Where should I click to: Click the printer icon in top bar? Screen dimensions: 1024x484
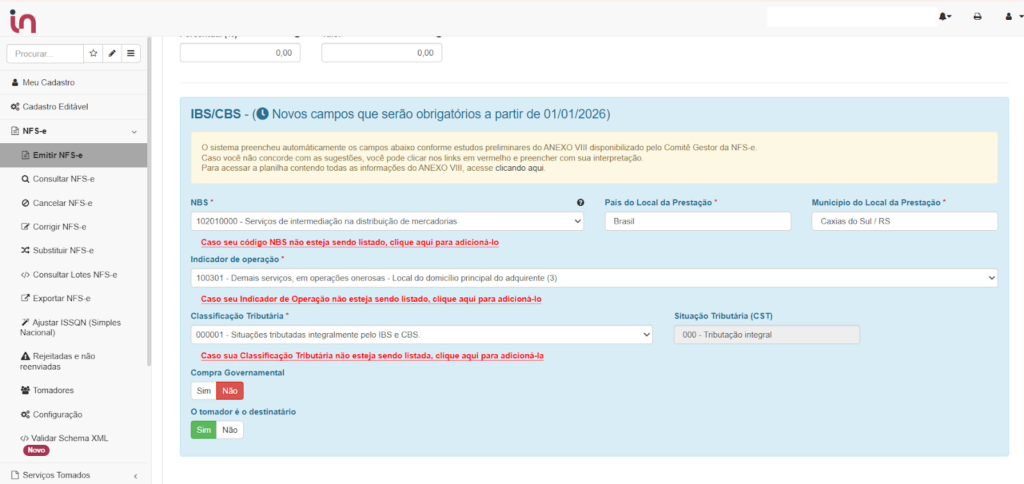[977, 16]
